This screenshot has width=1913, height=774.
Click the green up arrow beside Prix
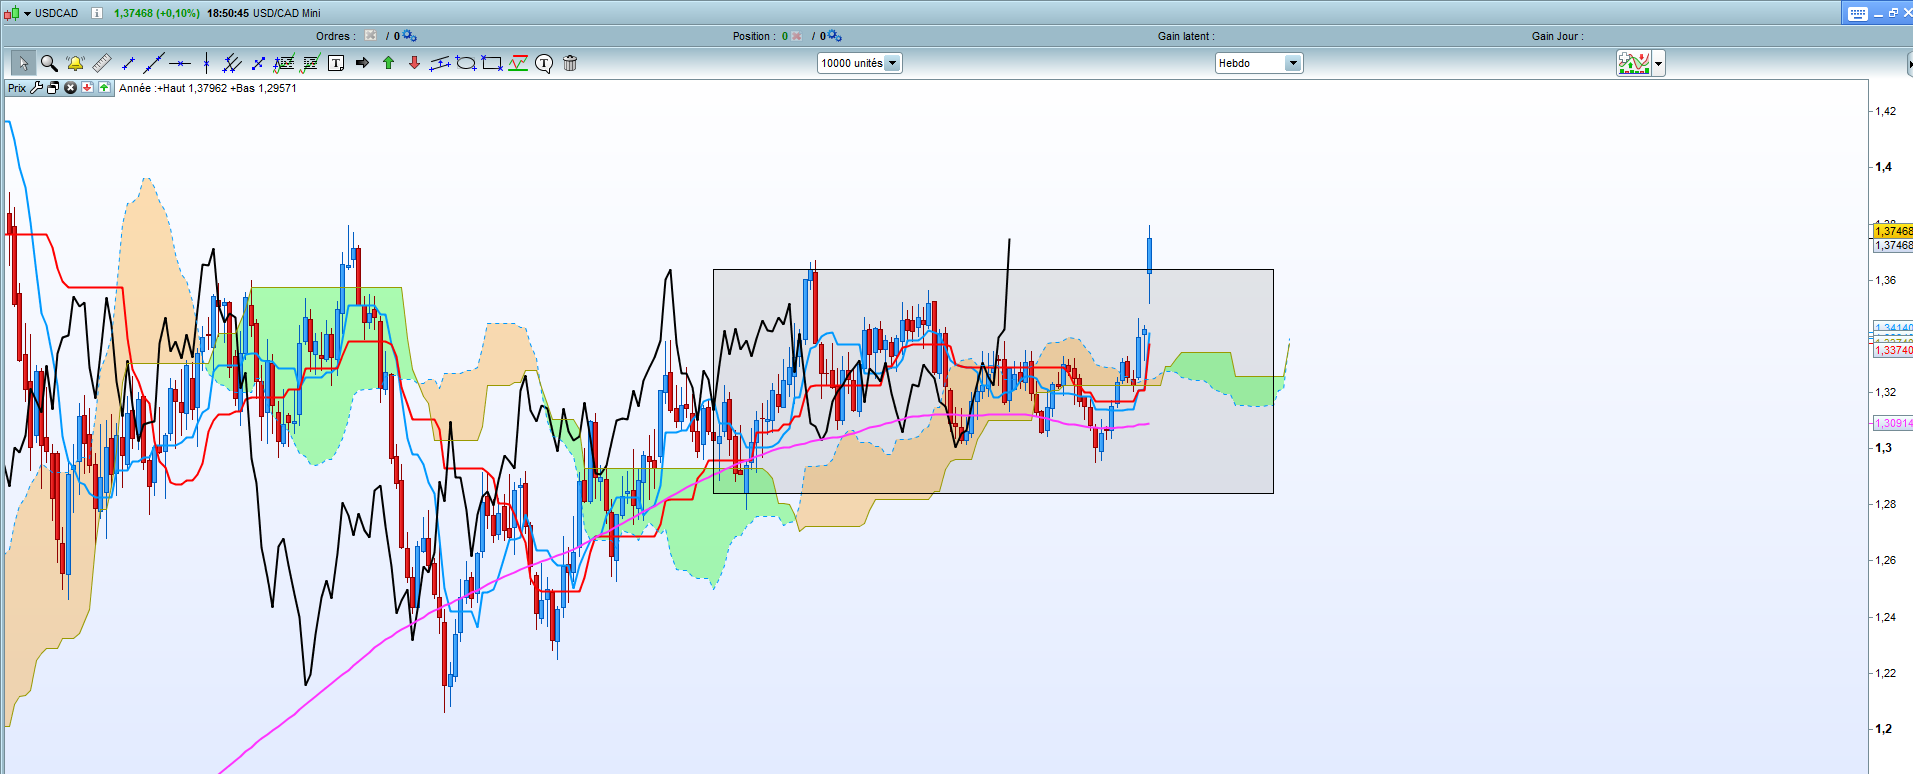pos(104,88)
